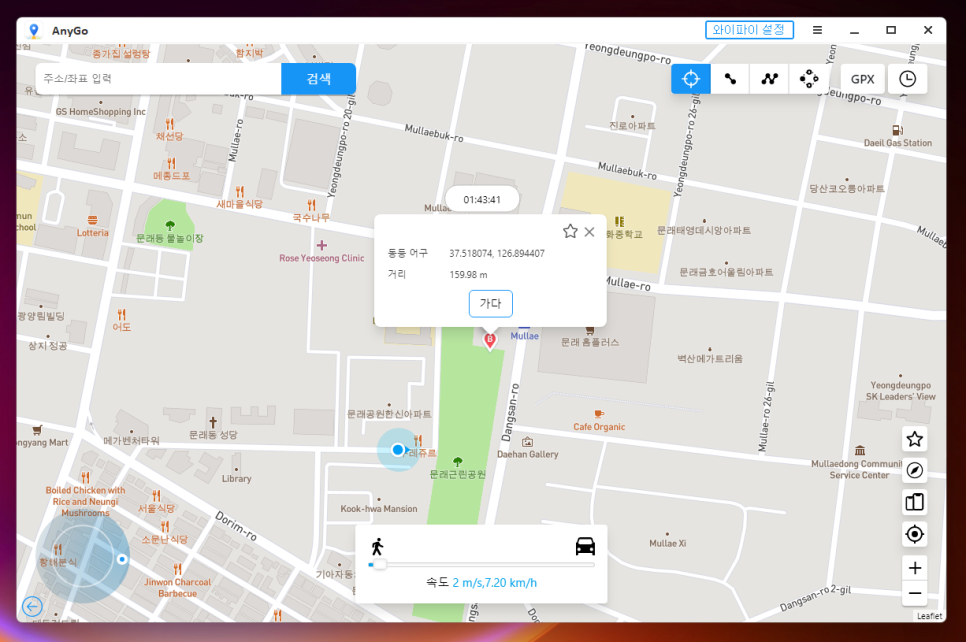Viewport: 966px width, 642px height.
Task: Focus the 주소/좌표 입력 search field
Action: 158,79
